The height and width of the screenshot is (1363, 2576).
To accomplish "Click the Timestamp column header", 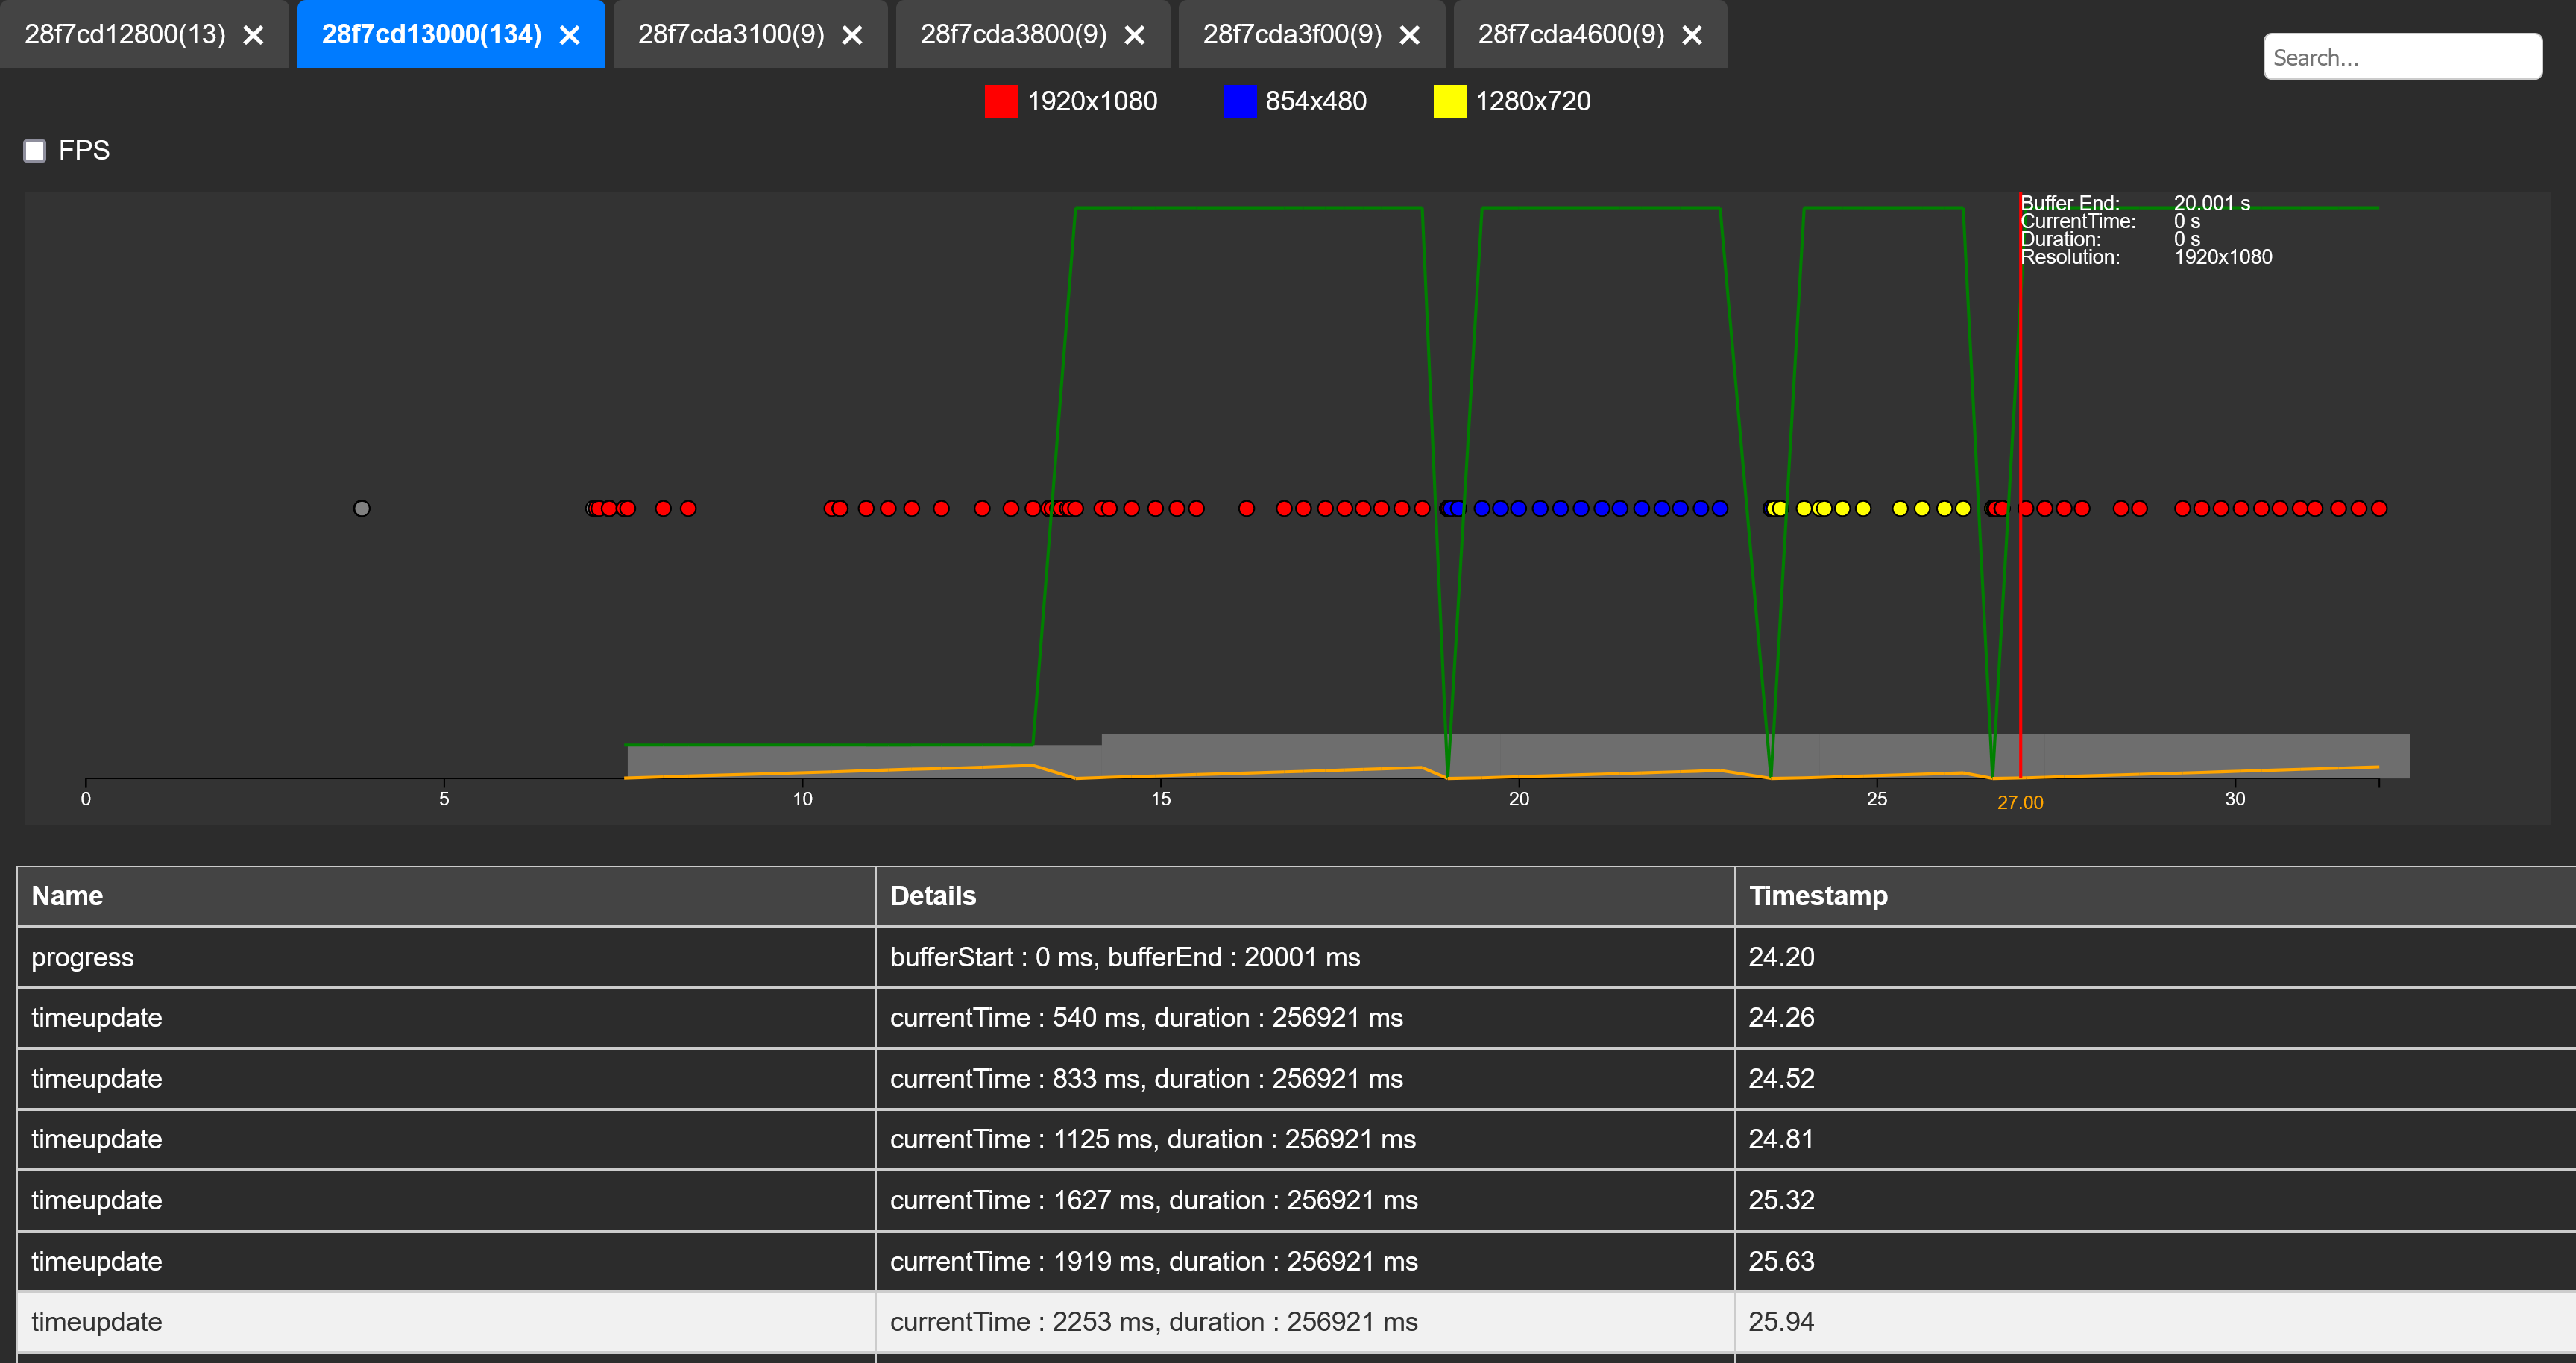I will click(x=1818, y=896).
